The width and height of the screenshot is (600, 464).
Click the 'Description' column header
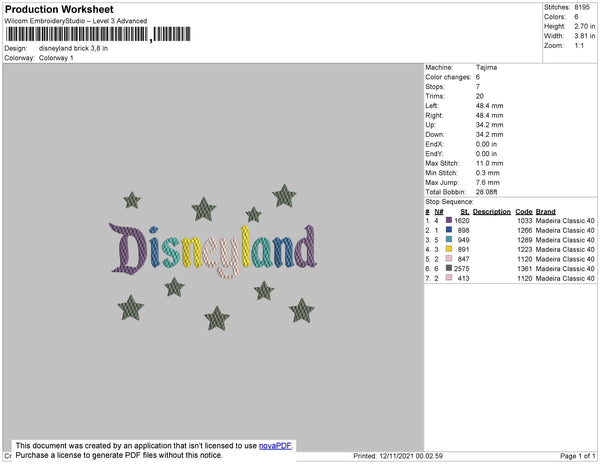point(492,212)
